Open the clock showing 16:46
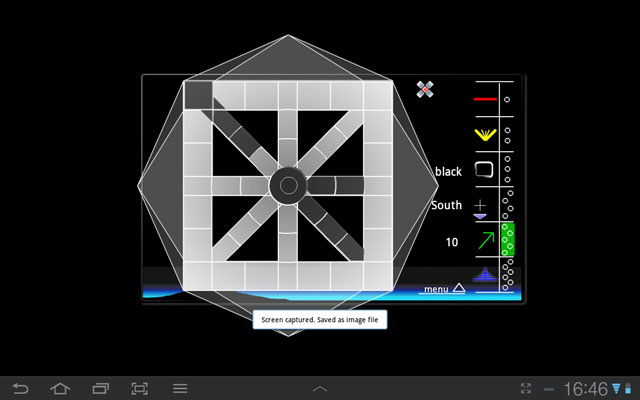Viewport: 640px width, 400px height. [x=586, y=389]
